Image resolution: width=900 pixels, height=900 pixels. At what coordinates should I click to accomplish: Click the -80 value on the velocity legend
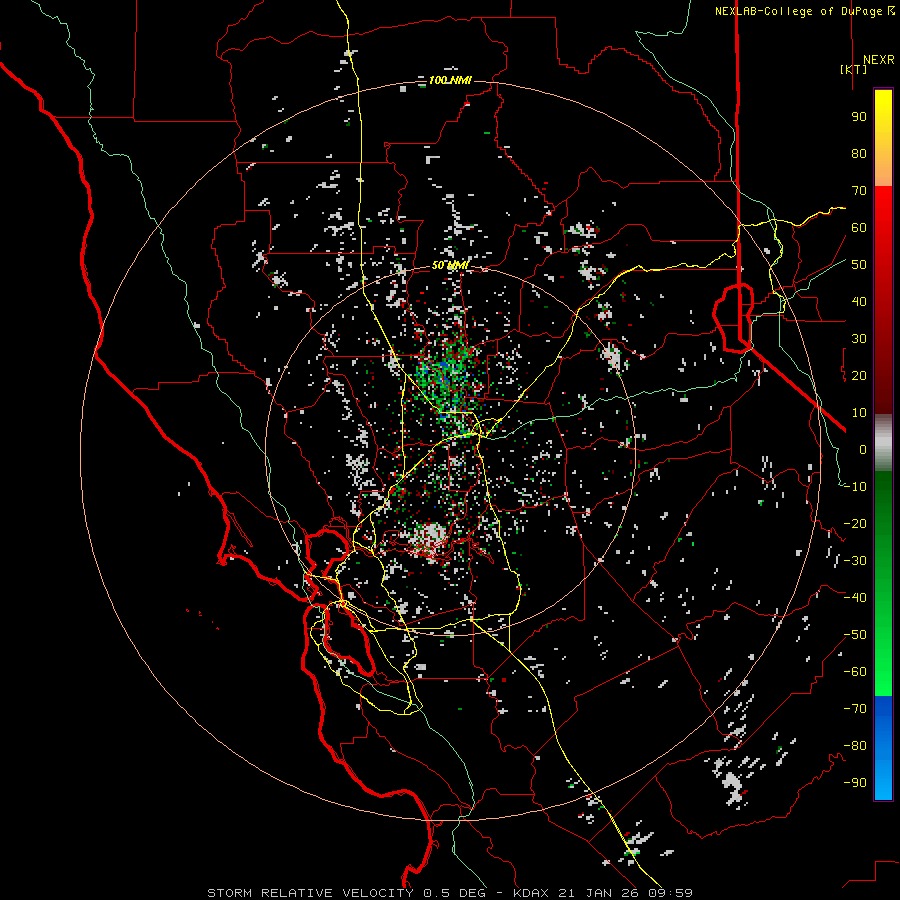coord(855,746)
